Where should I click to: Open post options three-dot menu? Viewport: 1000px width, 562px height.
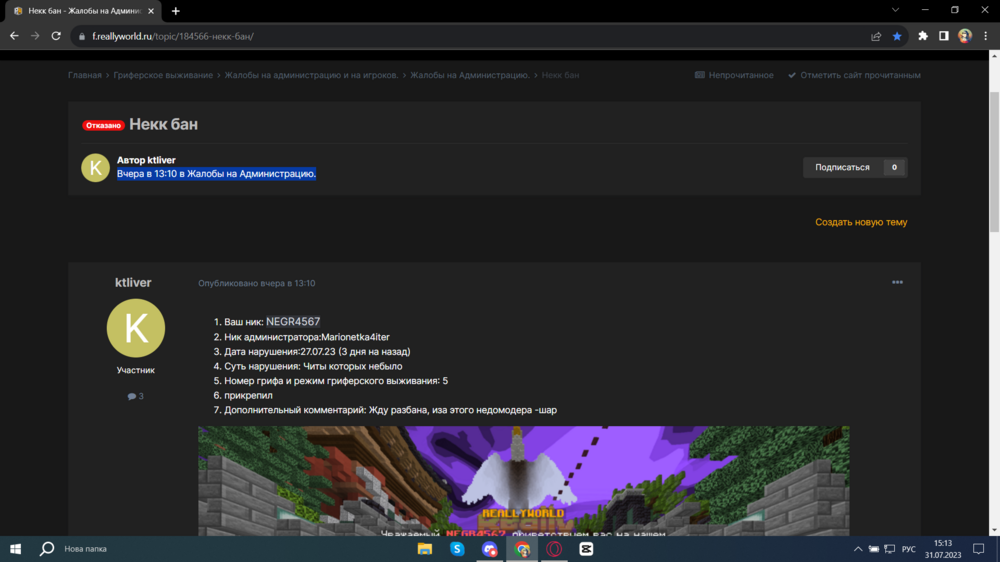point(897,282)
